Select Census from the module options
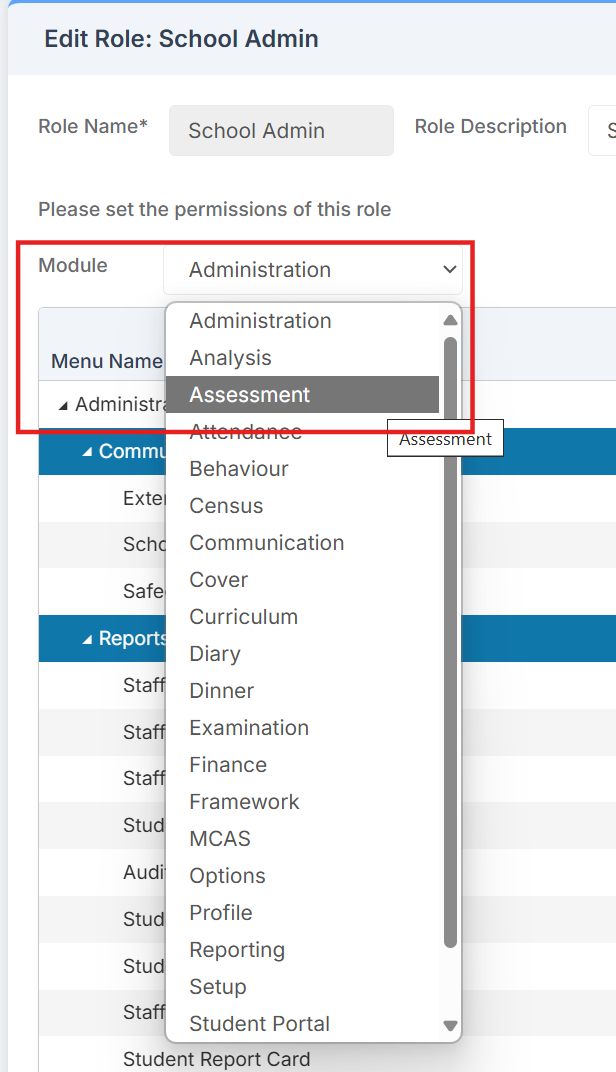 point(226,506)
